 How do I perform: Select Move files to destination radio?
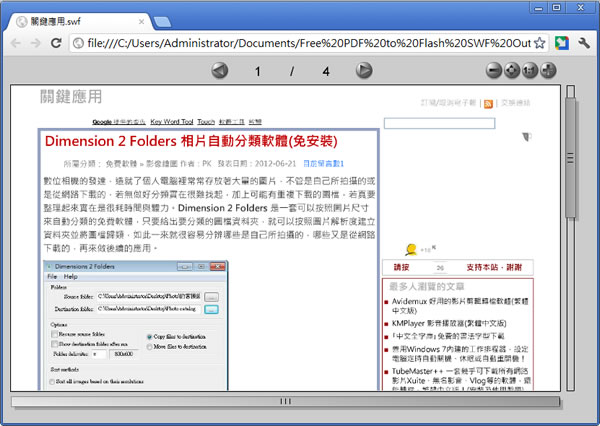tap(149, 347)
